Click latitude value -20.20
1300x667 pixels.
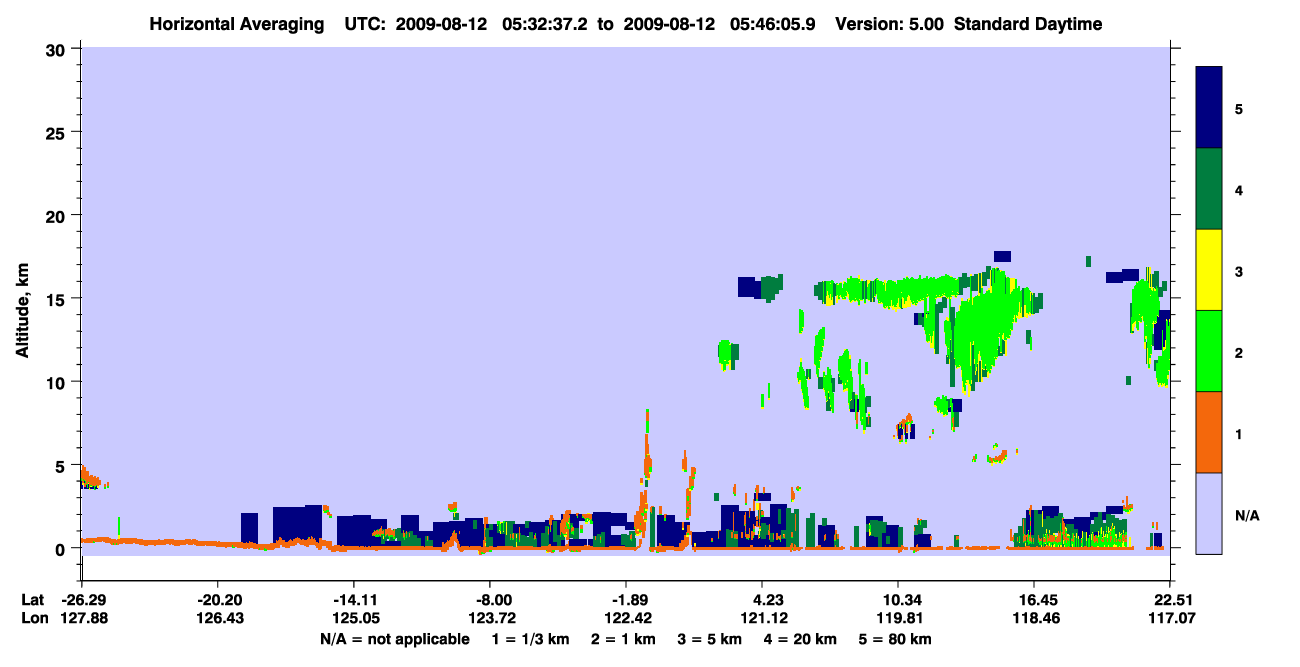point(217,600)
